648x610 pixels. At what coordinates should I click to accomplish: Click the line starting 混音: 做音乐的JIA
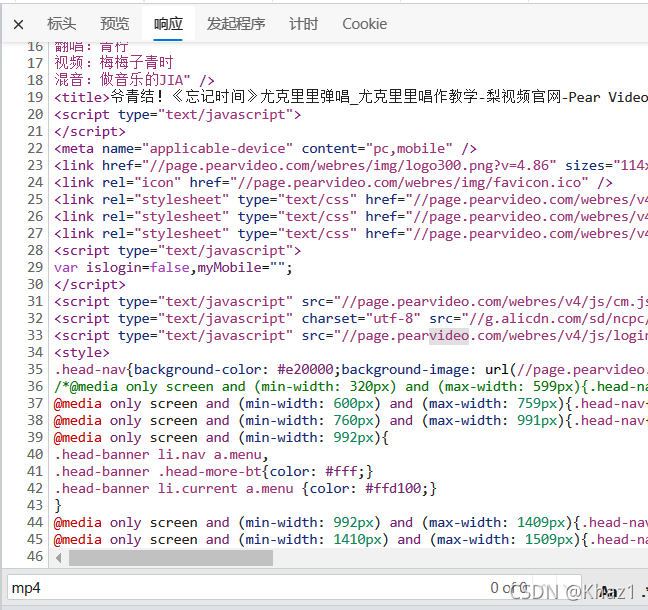click(x=134, y=80)
